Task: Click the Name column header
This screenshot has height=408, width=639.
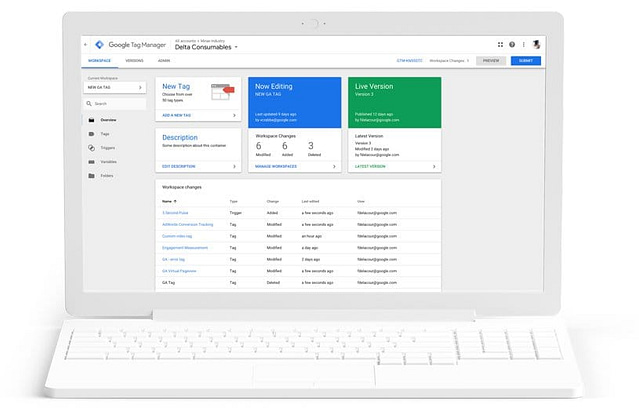Action: point(167,201)
